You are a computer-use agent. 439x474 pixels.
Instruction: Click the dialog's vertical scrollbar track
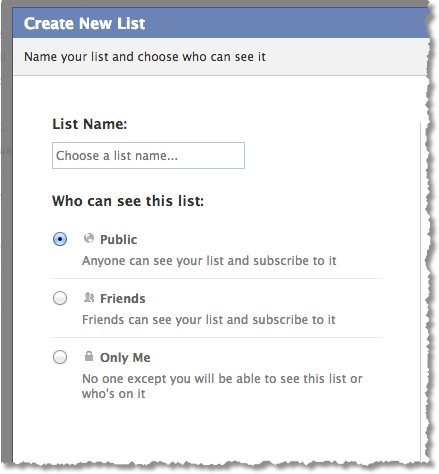421,292
